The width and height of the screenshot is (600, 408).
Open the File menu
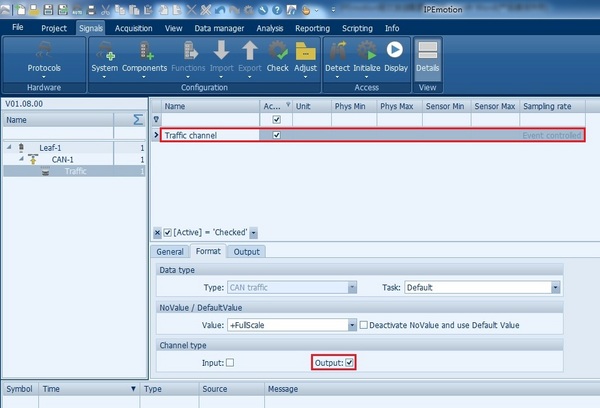point(18,27)
